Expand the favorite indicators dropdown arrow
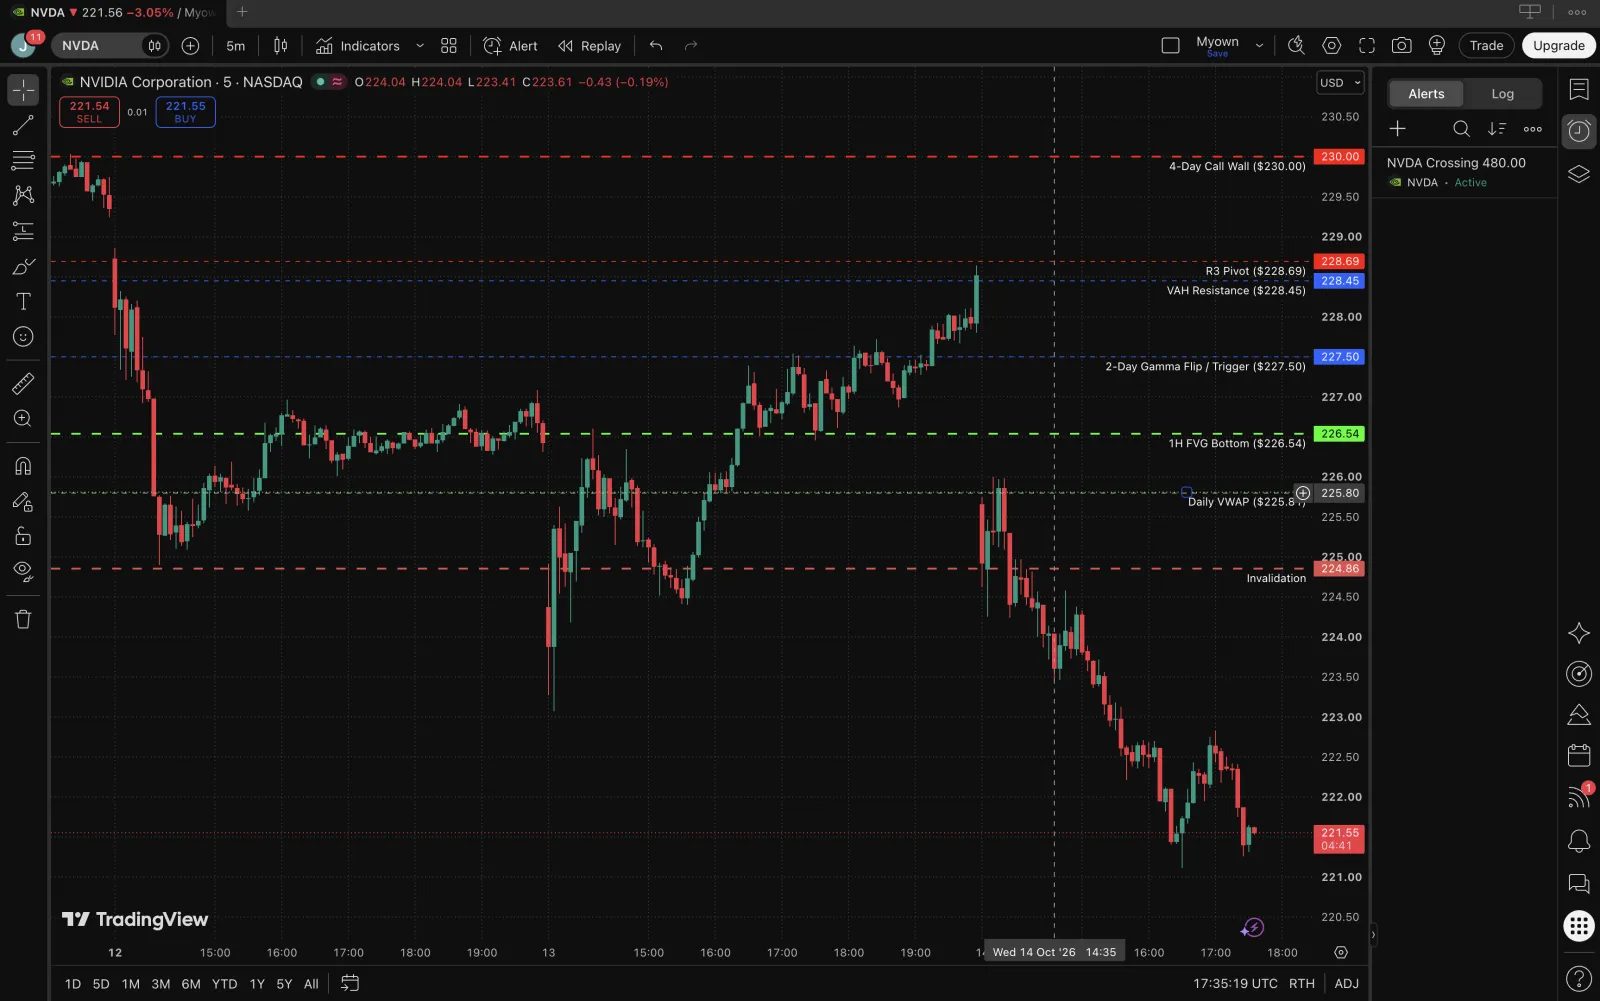The height and width of the screenshot is (1001, 1600). tap(420, 46)
